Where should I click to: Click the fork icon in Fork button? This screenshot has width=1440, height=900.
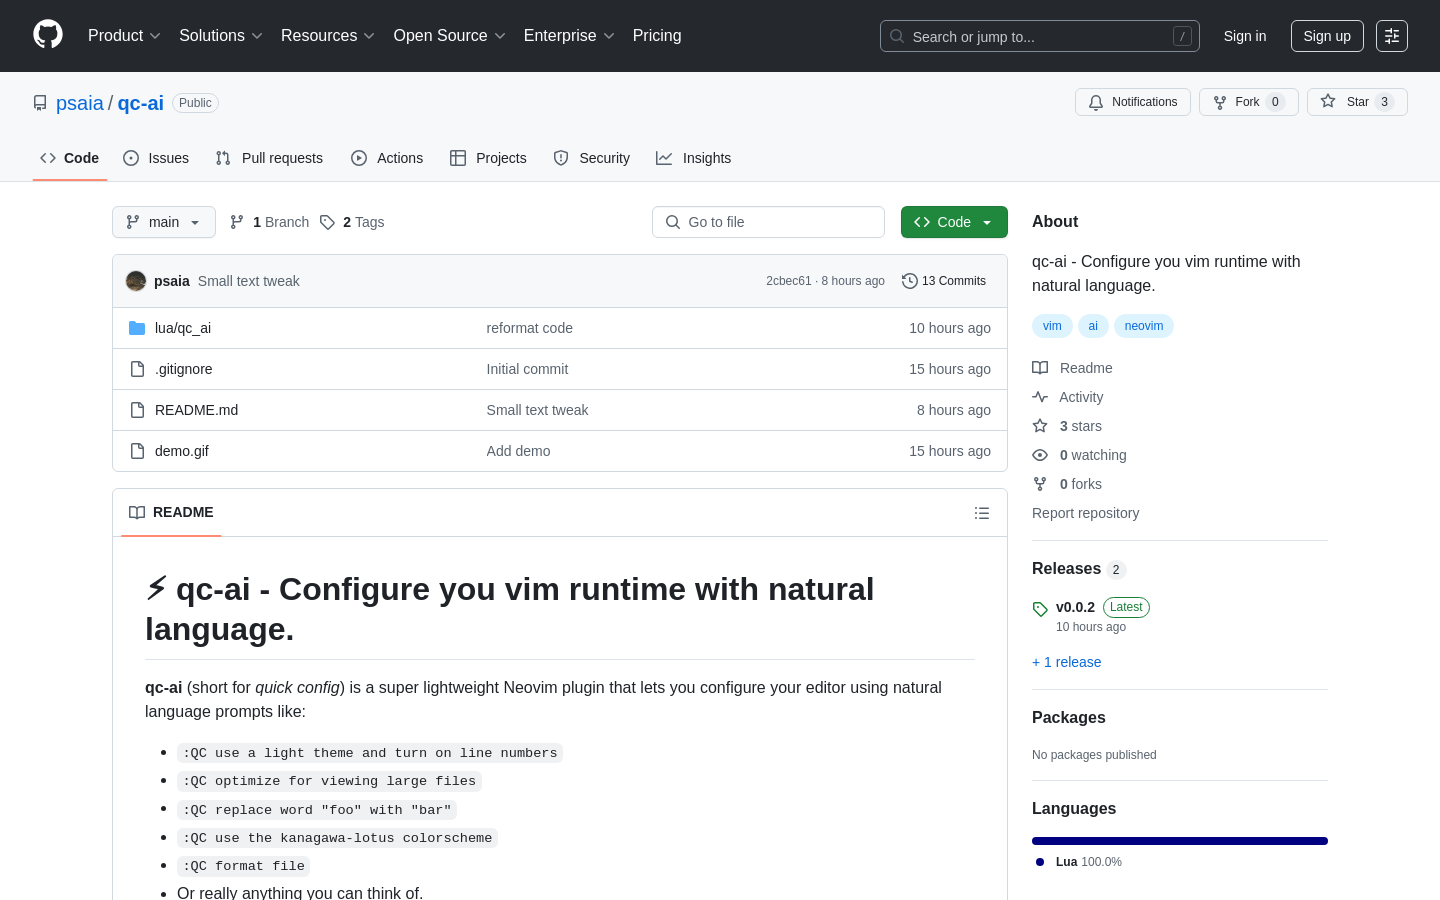pyautogui.click(x=1220, y=102)
